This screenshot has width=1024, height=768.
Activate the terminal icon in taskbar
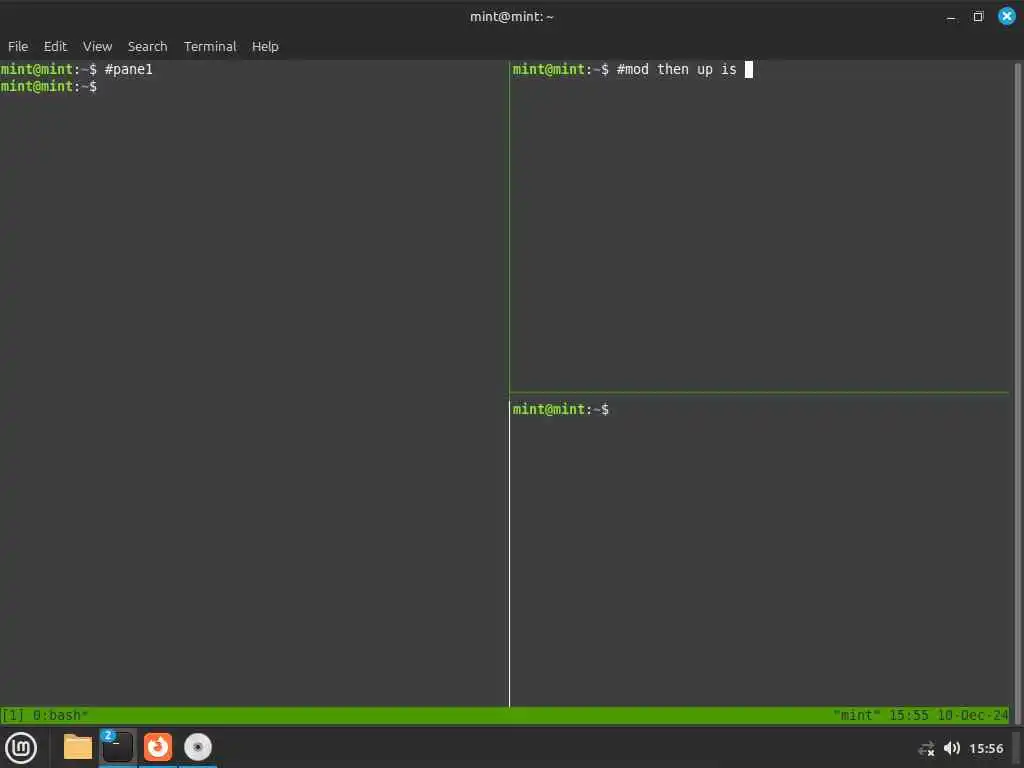tap(118, 747)
